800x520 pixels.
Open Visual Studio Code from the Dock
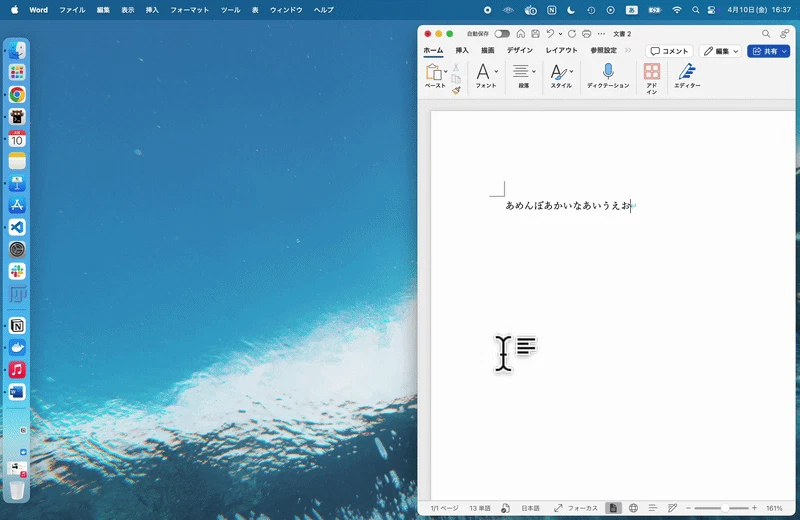point(17,227)
